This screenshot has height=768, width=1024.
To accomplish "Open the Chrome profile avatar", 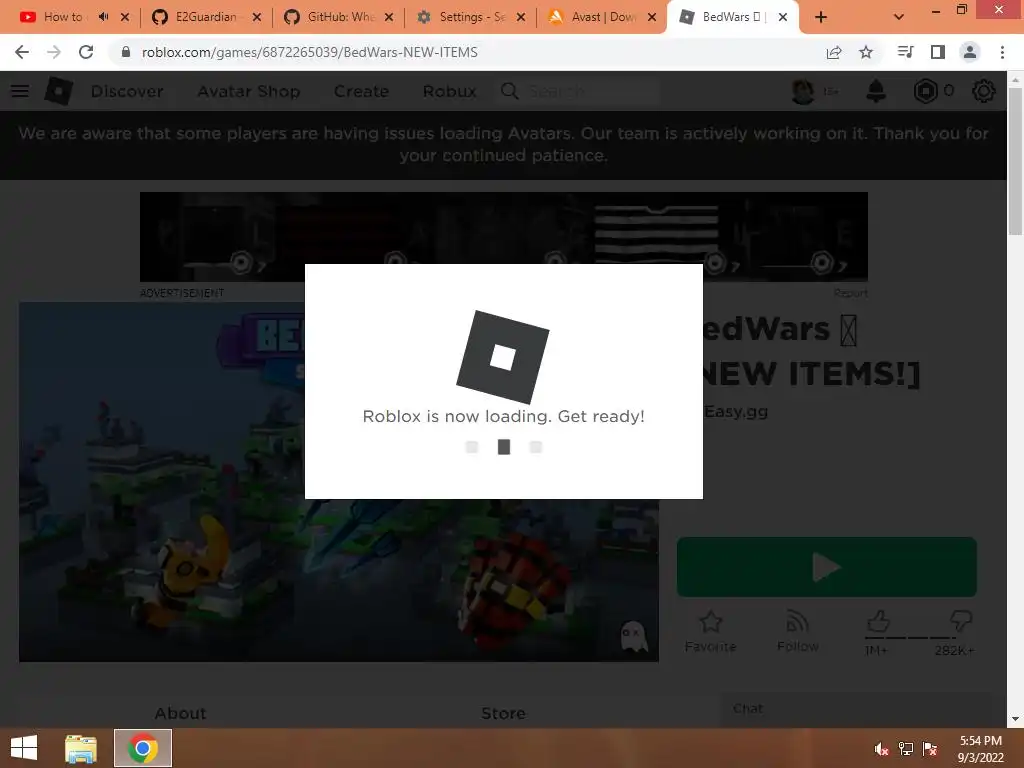I will coord(970,52).
